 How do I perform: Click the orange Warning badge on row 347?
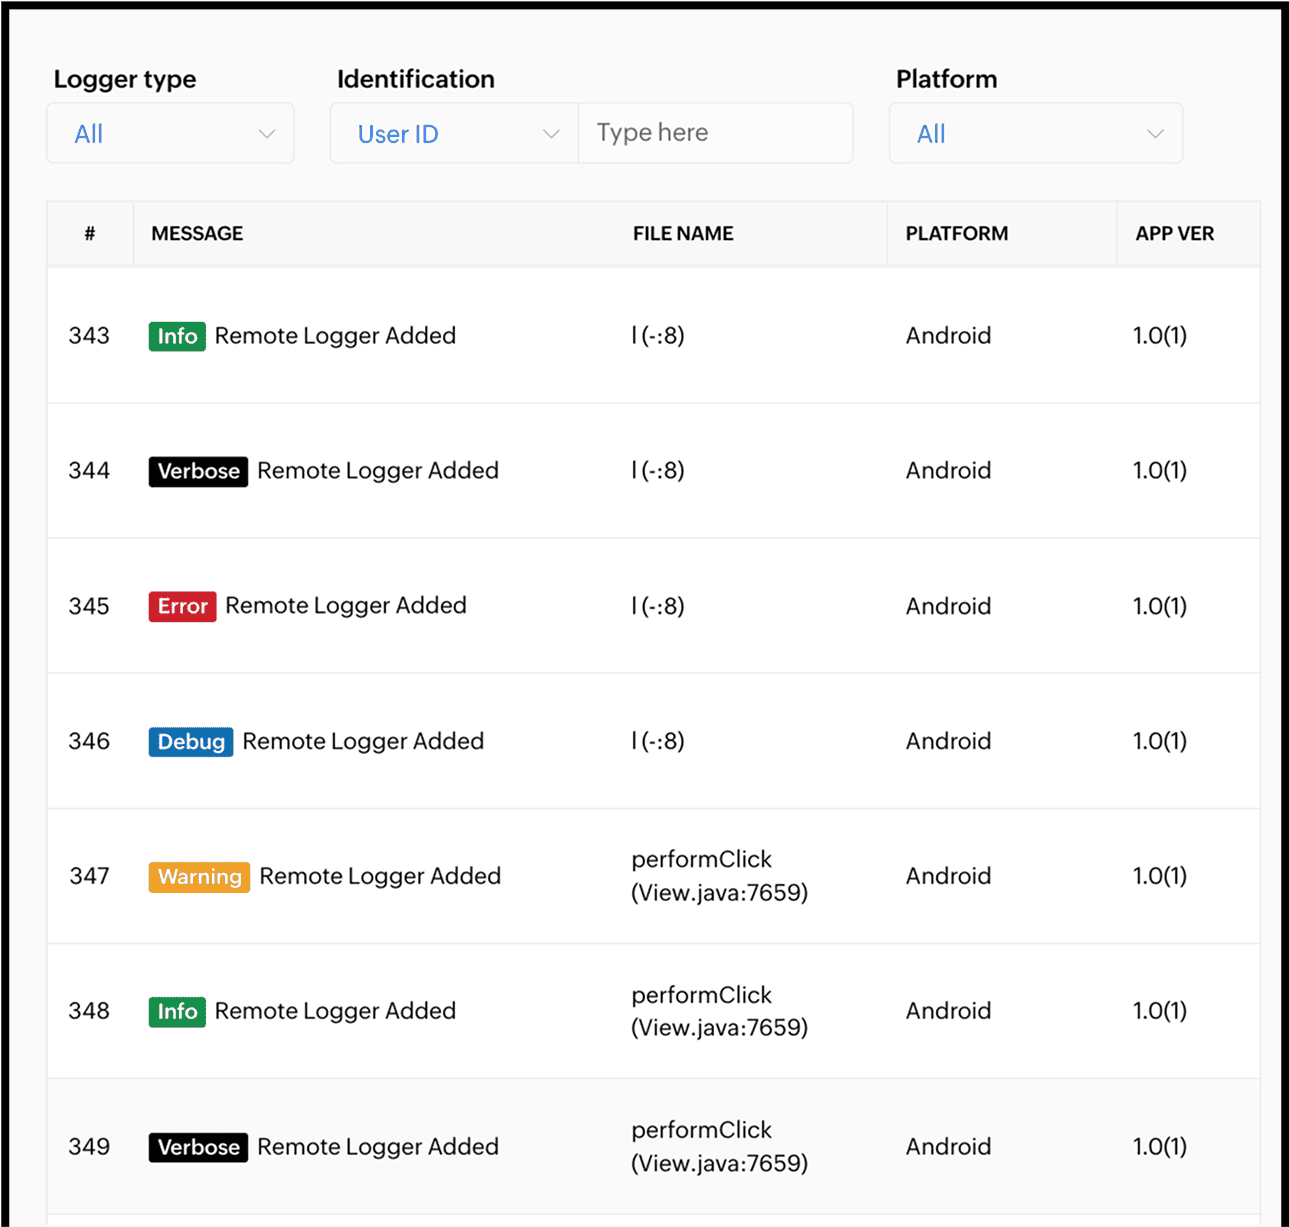pos(199,877)
